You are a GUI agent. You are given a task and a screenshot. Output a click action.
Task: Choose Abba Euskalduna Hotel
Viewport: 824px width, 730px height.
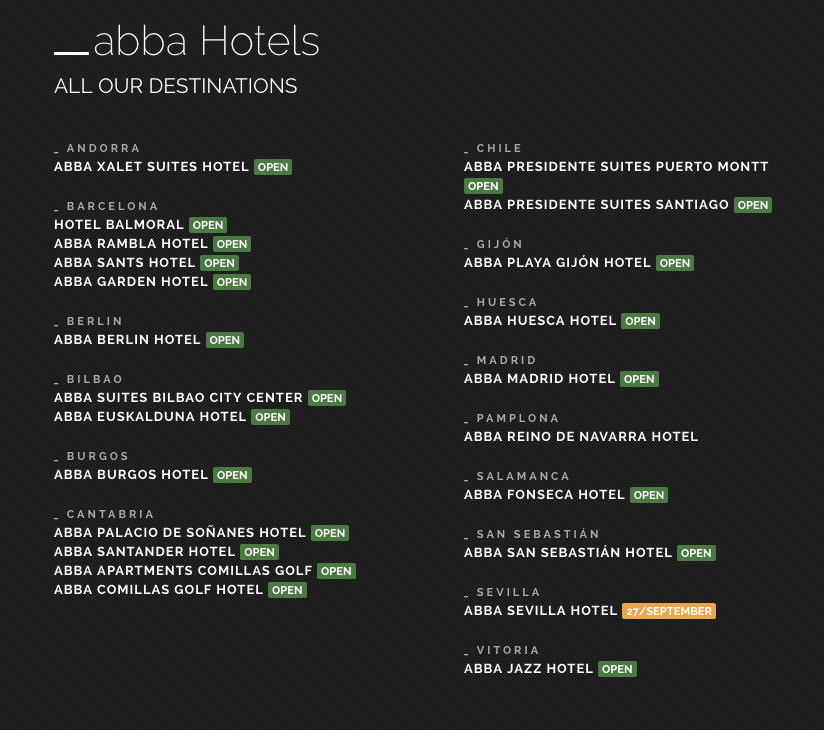click(150, 417)
